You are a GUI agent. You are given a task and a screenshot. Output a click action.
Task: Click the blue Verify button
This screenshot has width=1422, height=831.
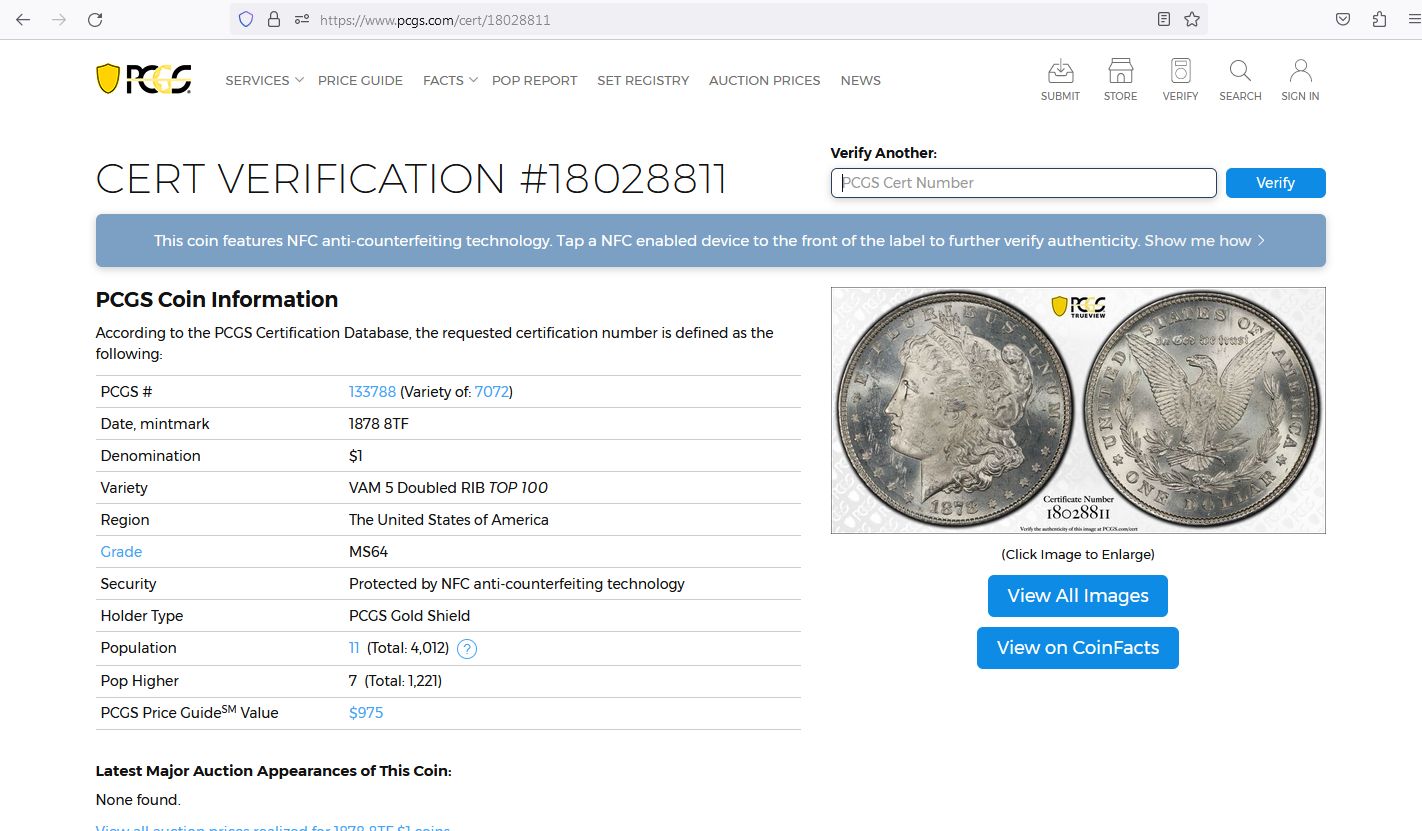(x=1275, y=183)
